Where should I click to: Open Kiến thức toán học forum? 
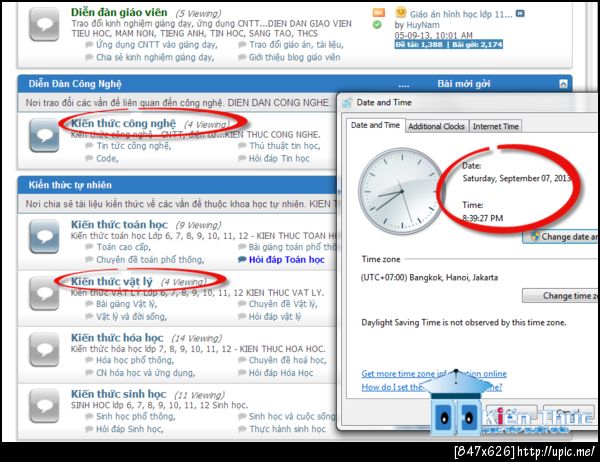point(119,224)
